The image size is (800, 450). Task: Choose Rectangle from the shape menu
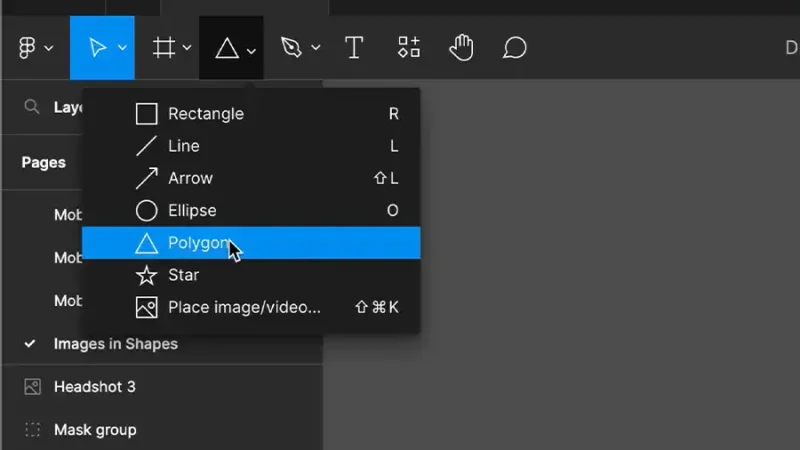point(251,114)
